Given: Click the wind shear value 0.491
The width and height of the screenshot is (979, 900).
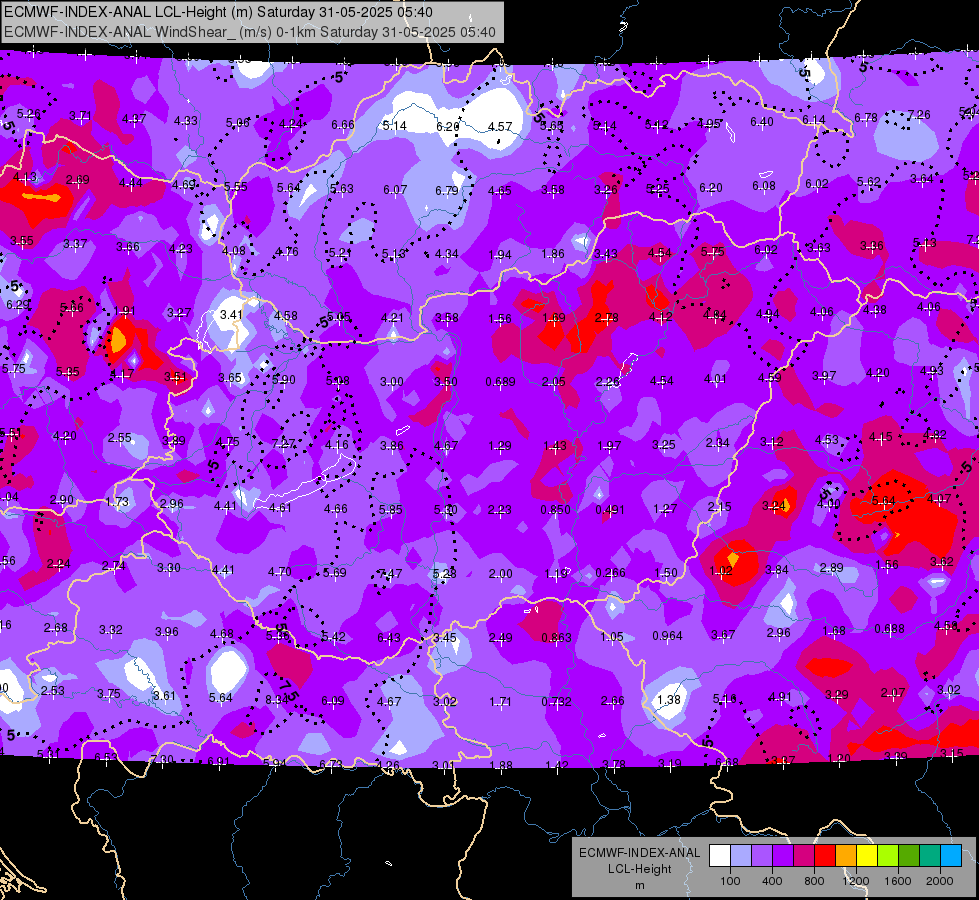Looking at the screenshot, I should 610,510.
